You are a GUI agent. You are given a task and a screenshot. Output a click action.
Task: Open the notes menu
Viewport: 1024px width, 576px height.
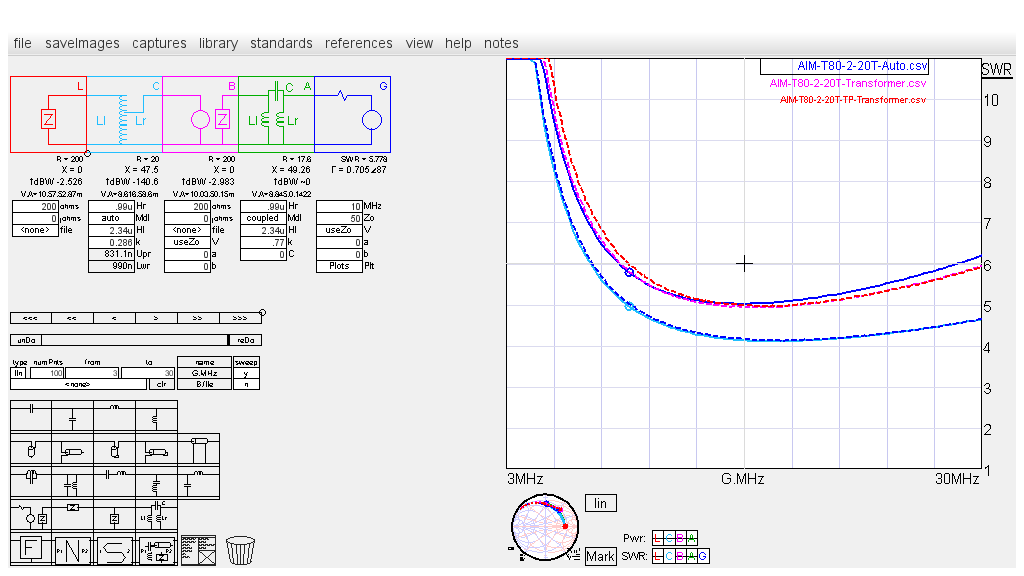pos(501,43)
